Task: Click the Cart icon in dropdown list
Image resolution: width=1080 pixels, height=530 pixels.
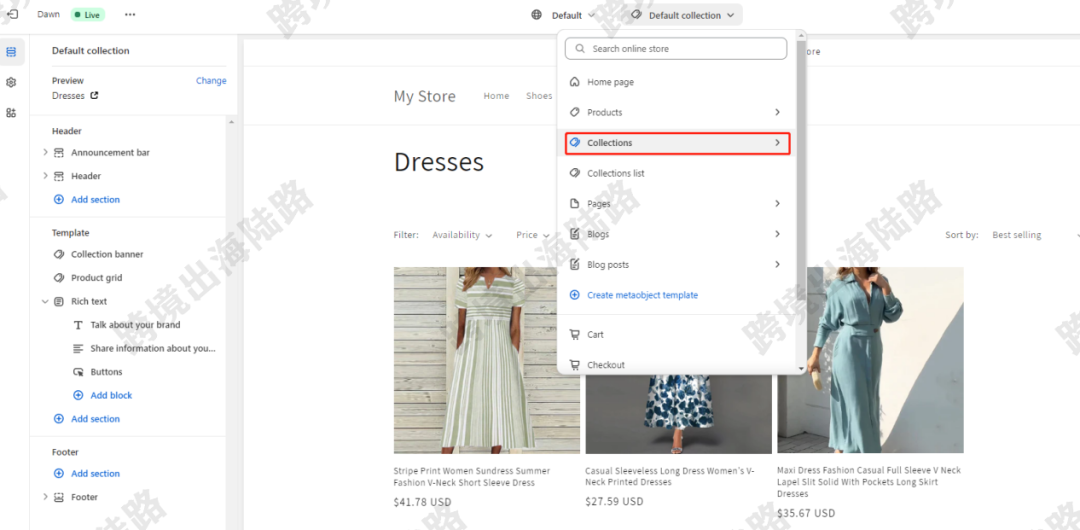Action: pyautogui.click(x=574, y=335)
